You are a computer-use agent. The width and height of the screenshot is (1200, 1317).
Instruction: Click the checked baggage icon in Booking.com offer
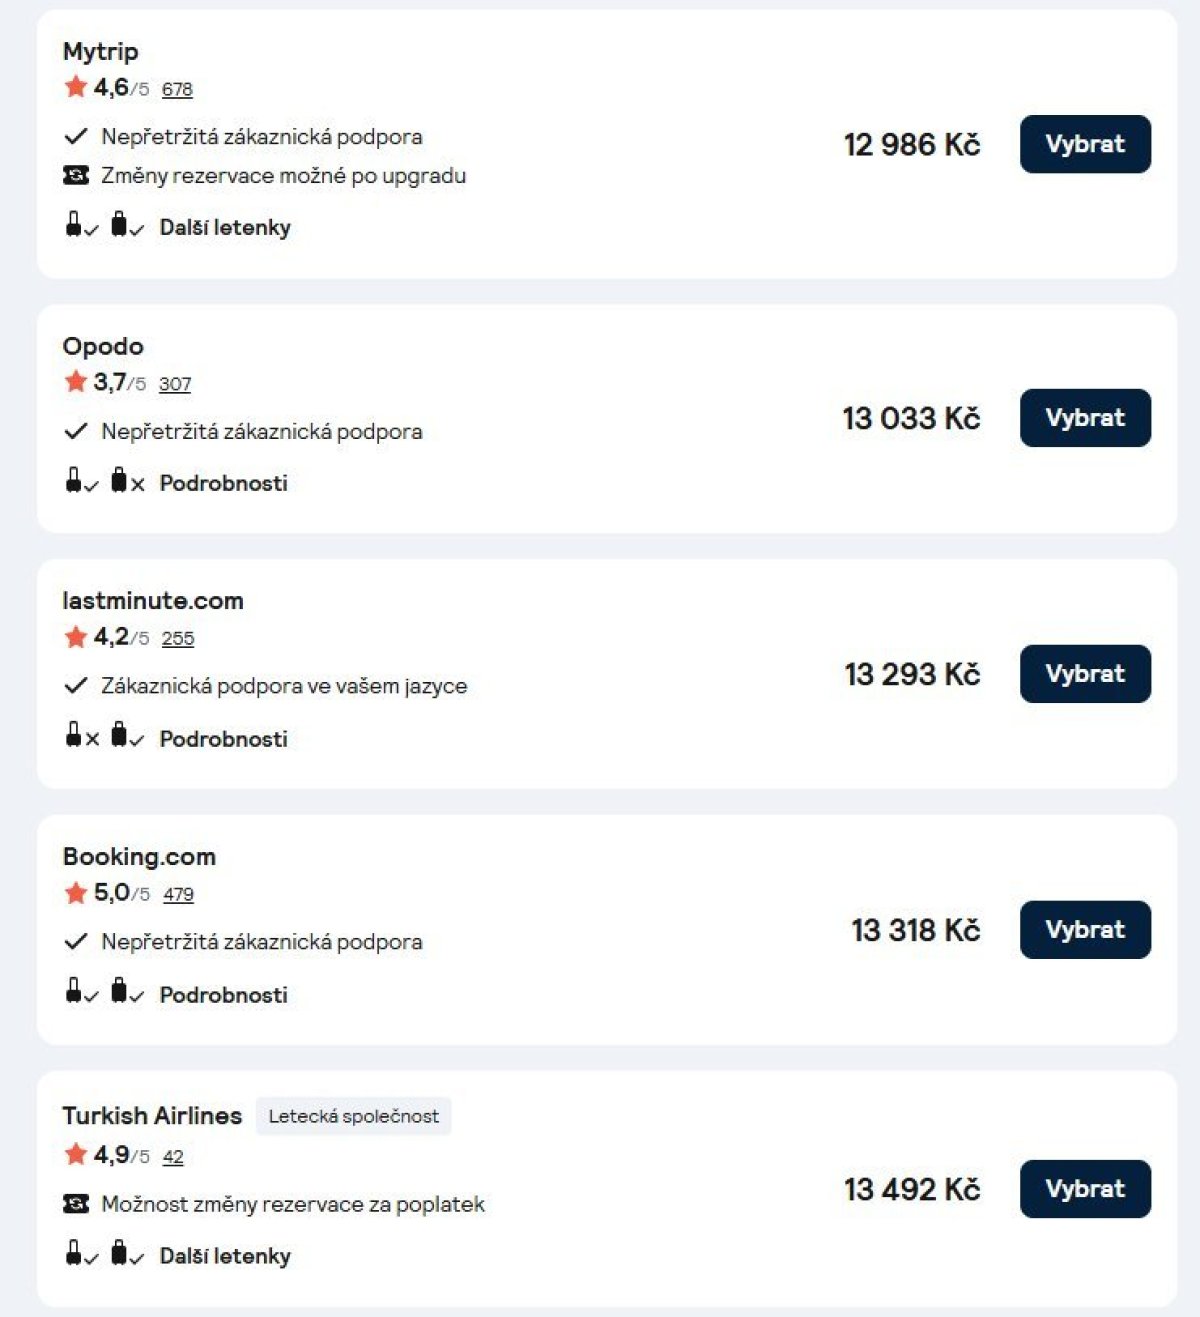(120, 991)
